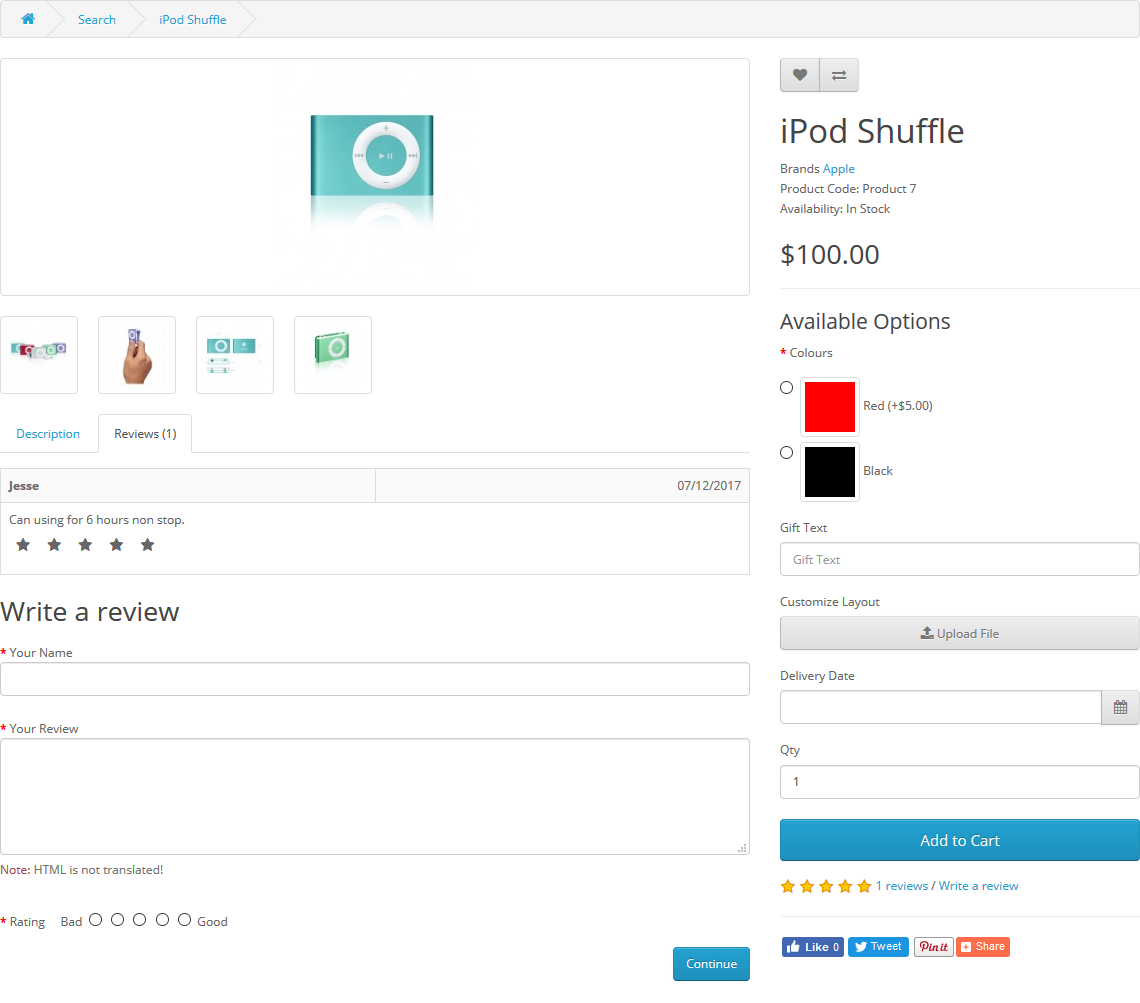Click the Write a review link
The height and width of the screenshot is (1003, 1140).
[x=978, y=886]
